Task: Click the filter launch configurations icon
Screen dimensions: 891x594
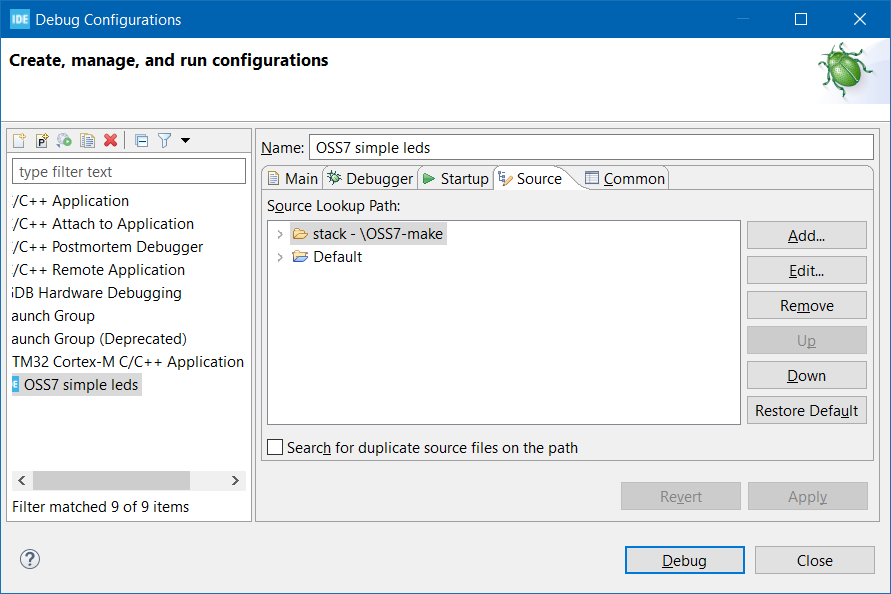Action: tap(164, 141)
